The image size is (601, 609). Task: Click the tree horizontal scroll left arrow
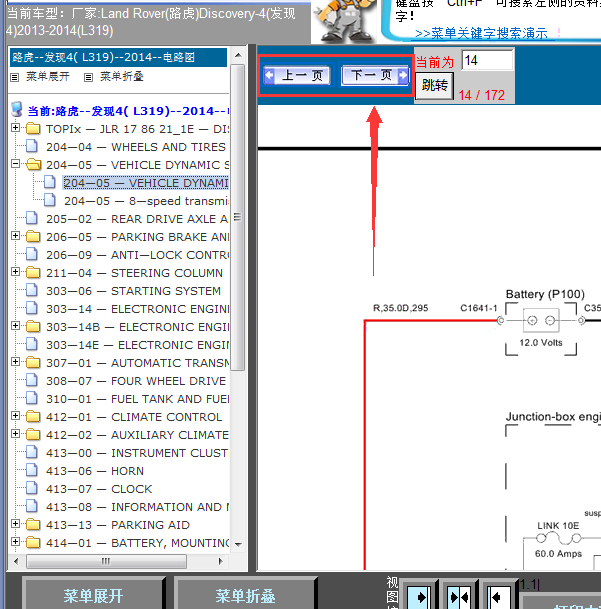point(16,561)
